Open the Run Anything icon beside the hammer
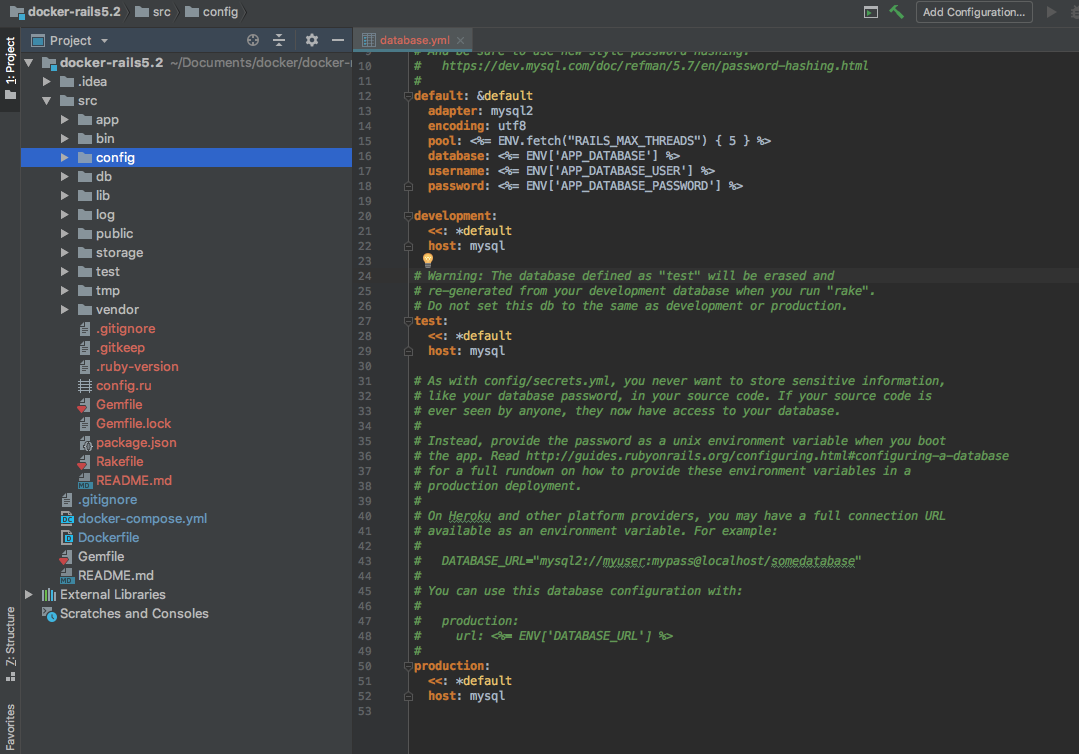Screen dimensions: 1079x754 coord(870,12)
